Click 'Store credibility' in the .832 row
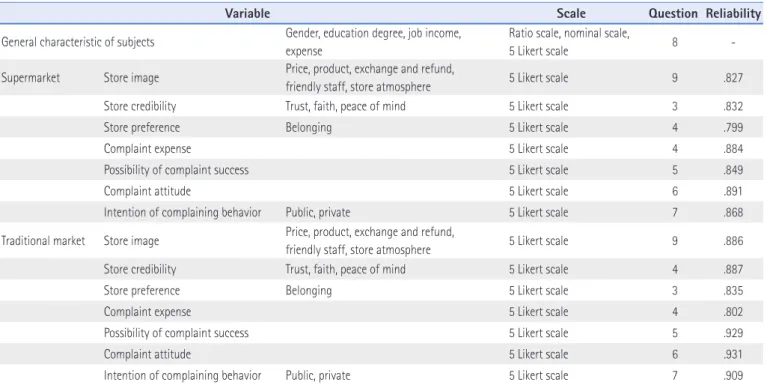This screenshot has height=385, width=767. coord(140,106)
